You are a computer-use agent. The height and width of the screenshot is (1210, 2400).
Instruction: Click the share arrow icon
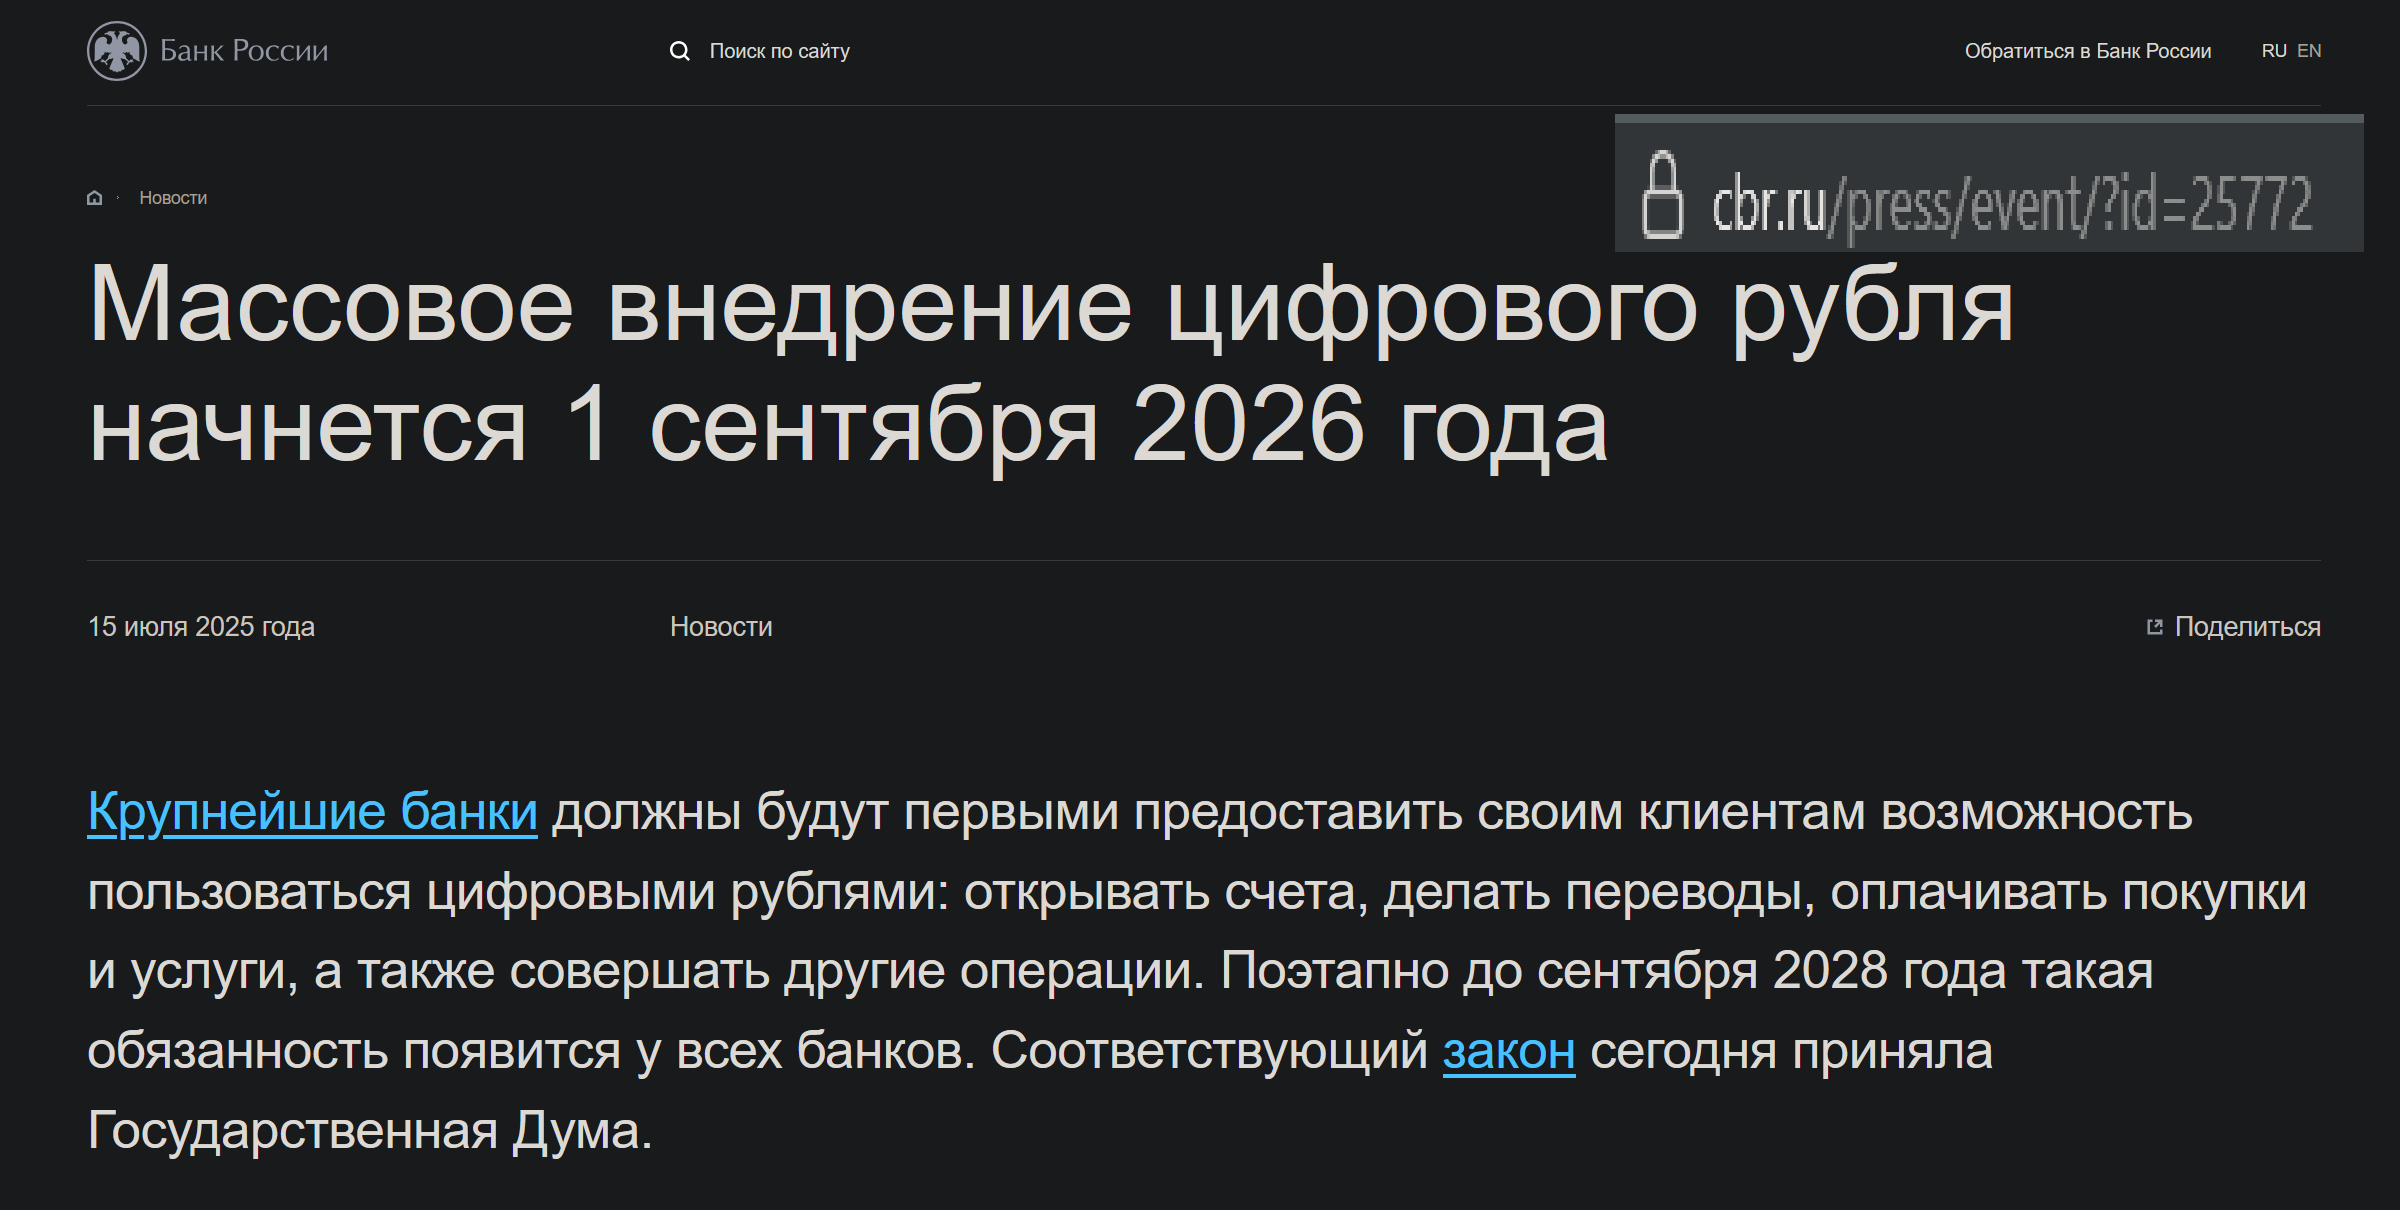(2154, 627)
